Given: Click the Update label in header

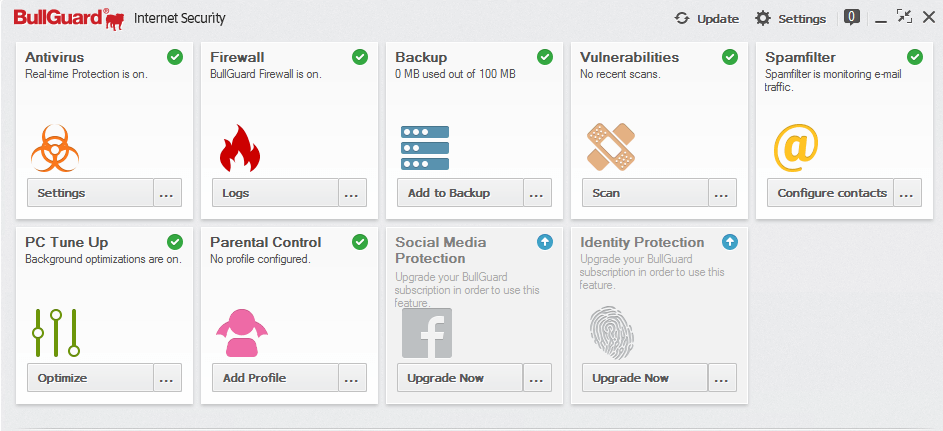Looking at the screenshot, I should click(718, 19).
